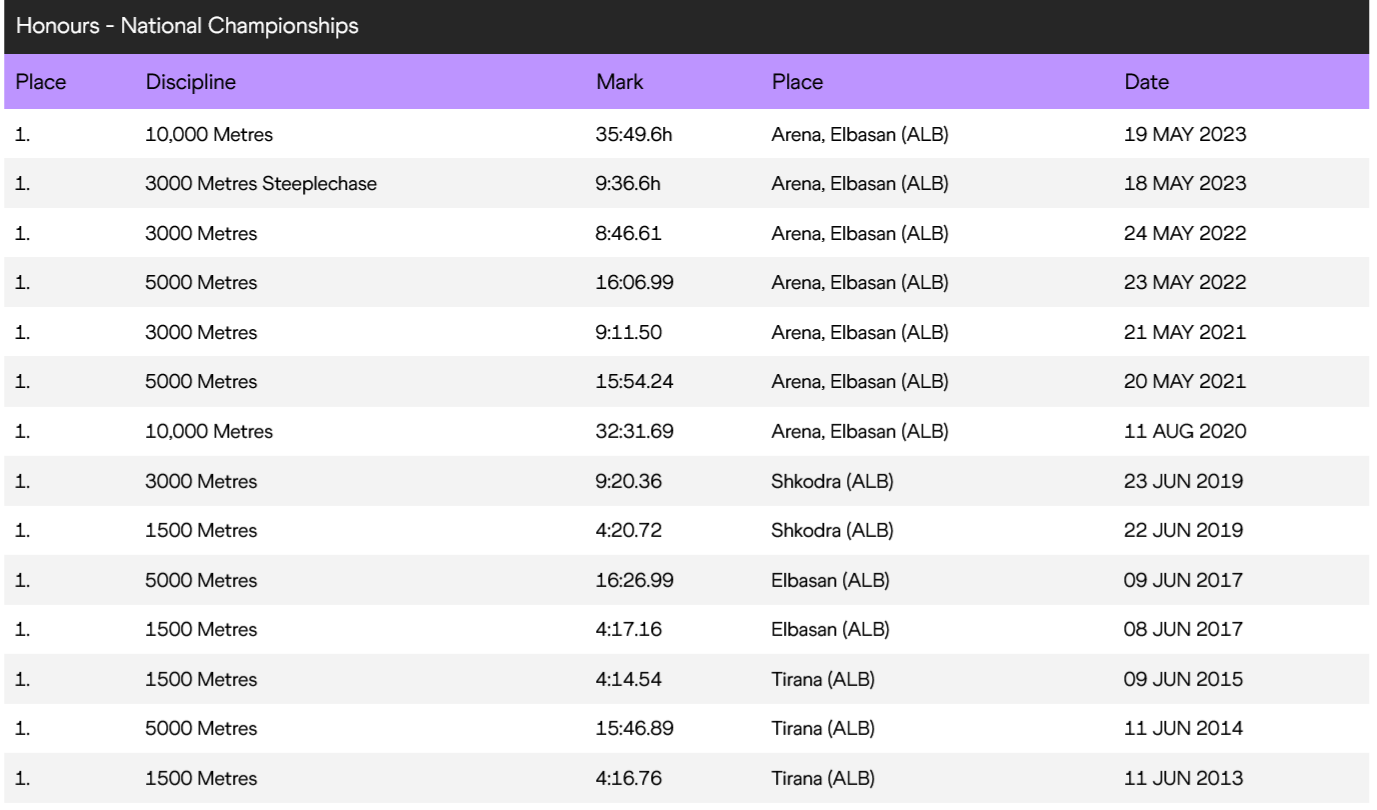Click the 35:49.6h mark result

click(634, 134)
